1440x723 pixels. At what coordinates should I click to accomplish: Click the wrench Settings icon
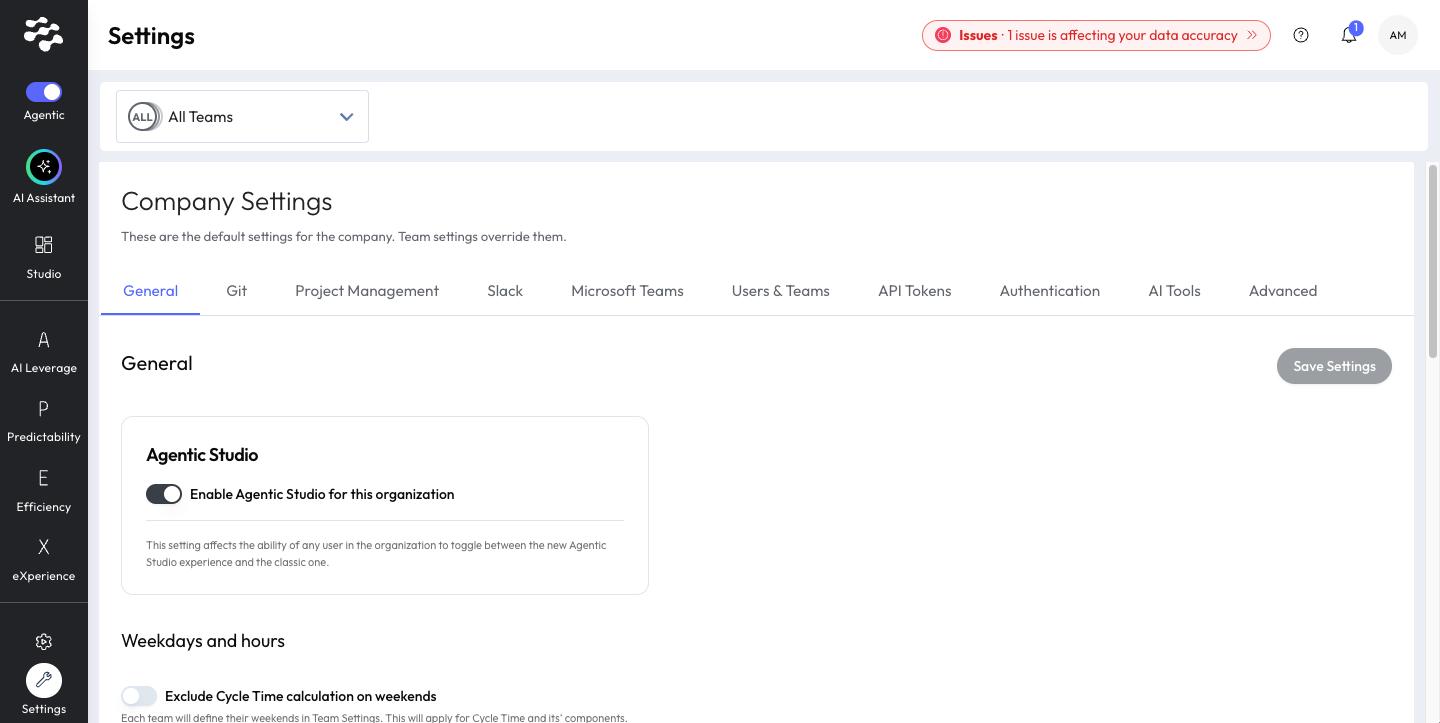(44, 680)
